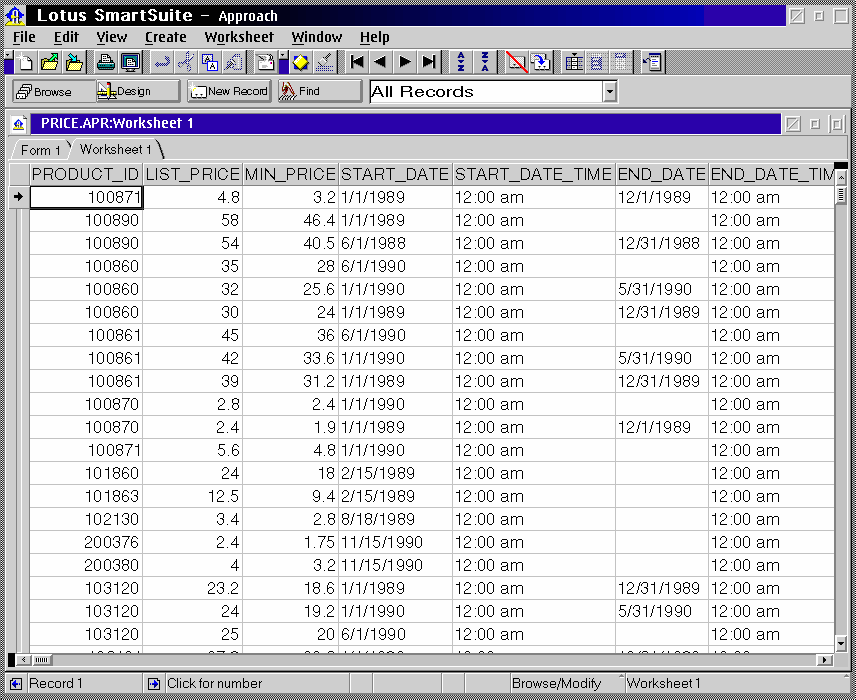Switch to Design mode
This screenshot has width=856, height=700.
[138, 91]
